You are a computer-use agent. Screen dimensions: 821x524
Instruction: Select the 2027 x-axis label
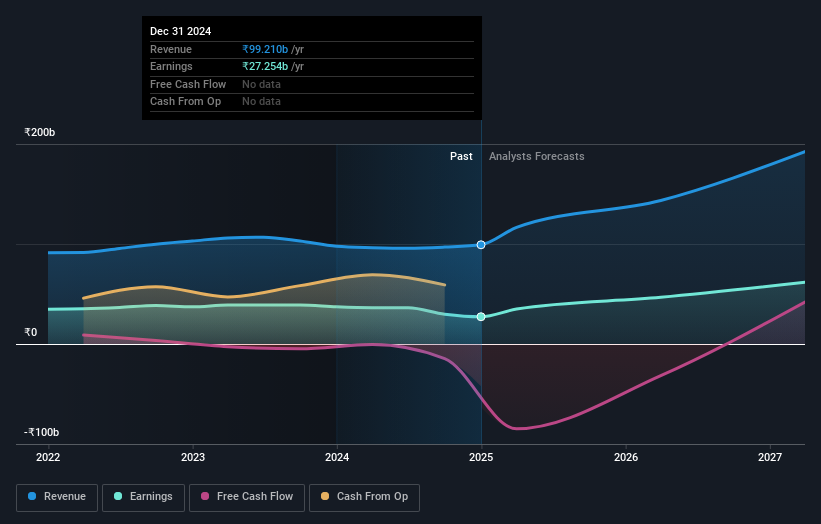click(x=770, y=458)
